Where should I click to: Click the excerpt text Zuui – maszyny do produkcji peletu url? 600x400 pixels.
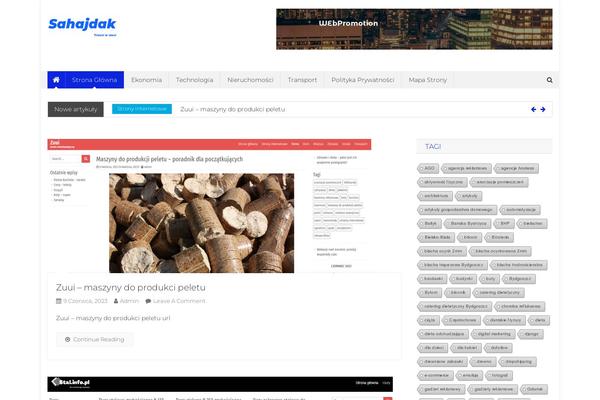[x=113, y=318]
